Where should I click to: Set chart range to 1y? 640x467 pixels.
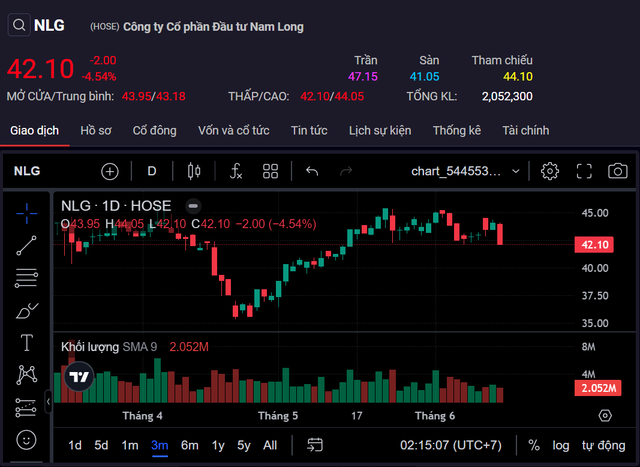[218, 445]
